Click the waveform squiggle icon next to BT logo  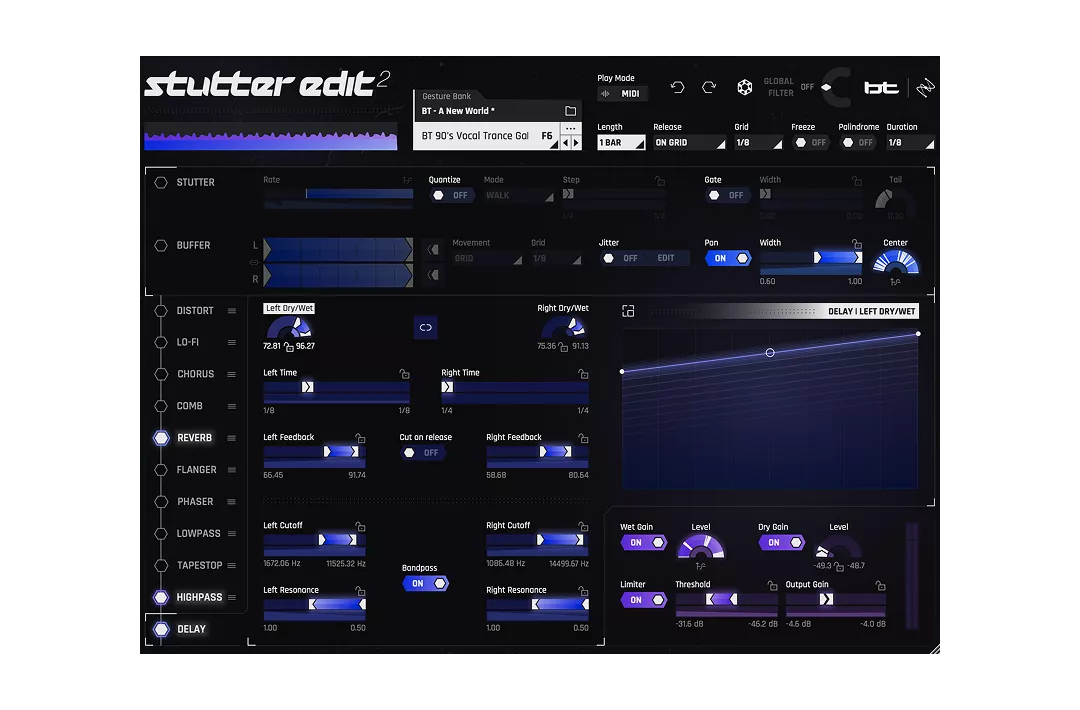click(925, 87)
